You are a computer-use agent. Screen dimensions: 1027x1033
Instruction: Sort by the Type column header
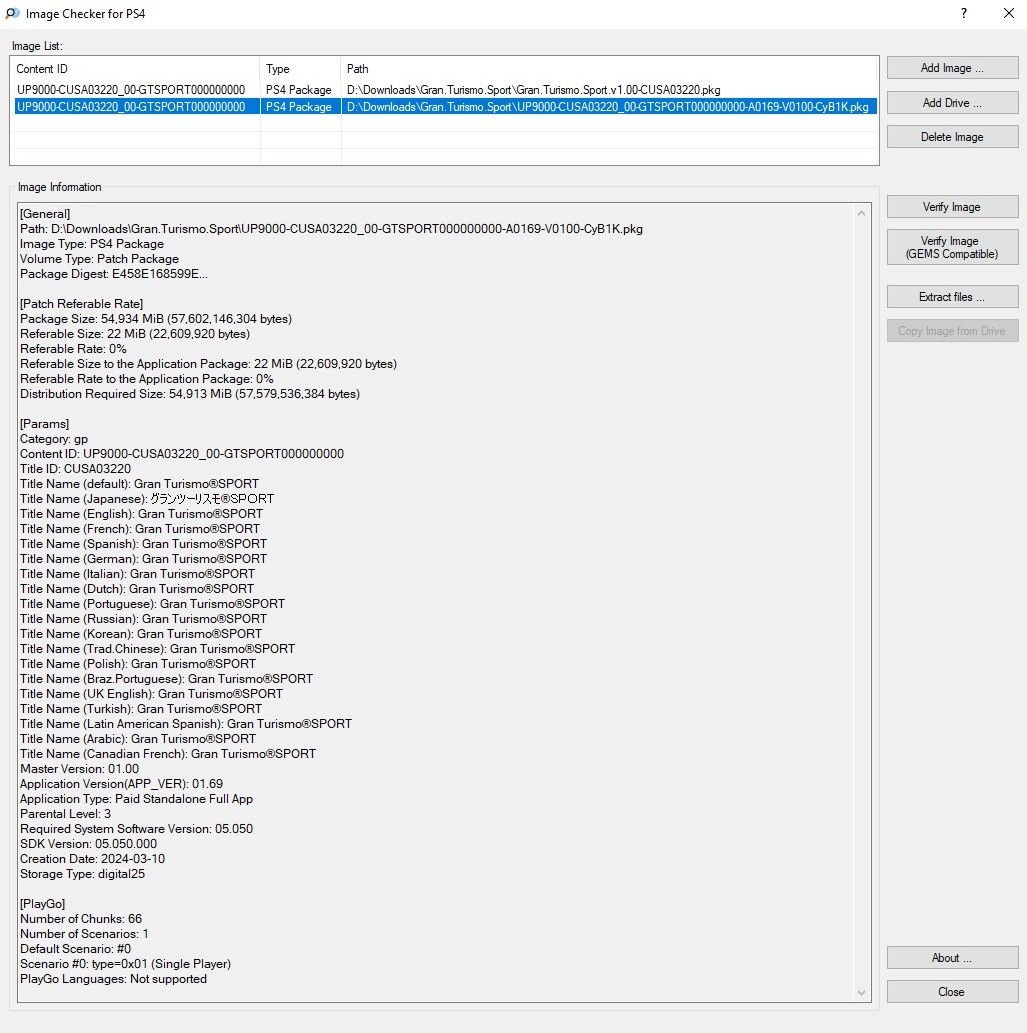click(300, 69)
